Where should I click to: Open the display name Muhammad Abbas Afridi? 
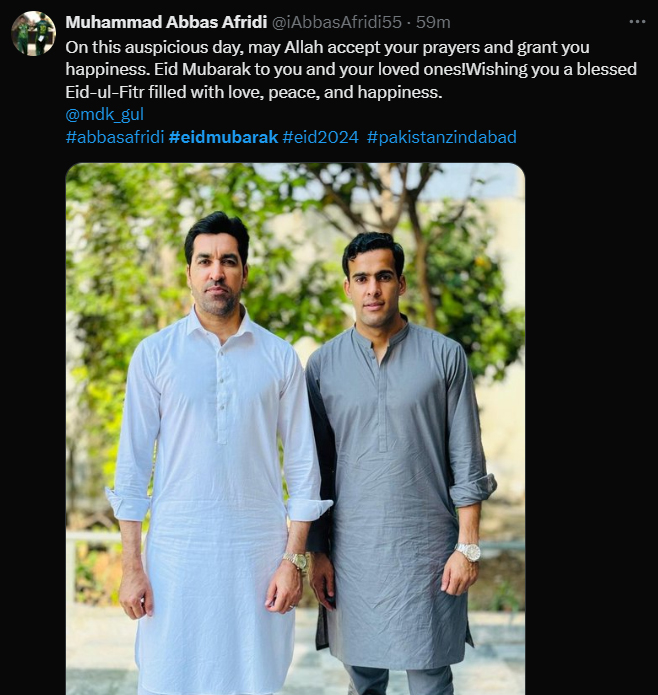pos(166,22)
